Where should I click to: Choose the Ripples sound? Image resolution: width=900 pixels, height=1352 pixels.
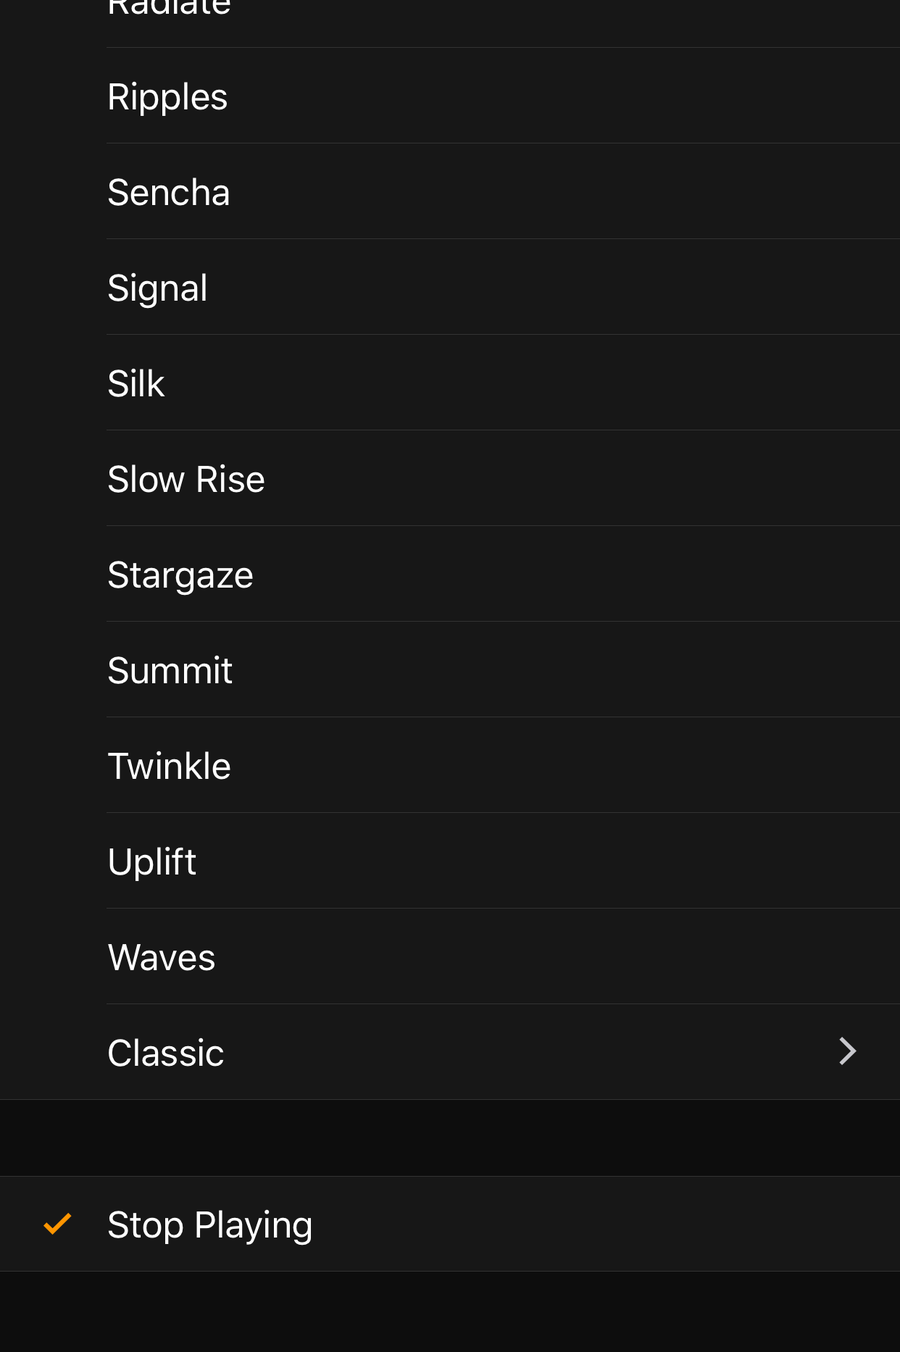pos(450,96)
